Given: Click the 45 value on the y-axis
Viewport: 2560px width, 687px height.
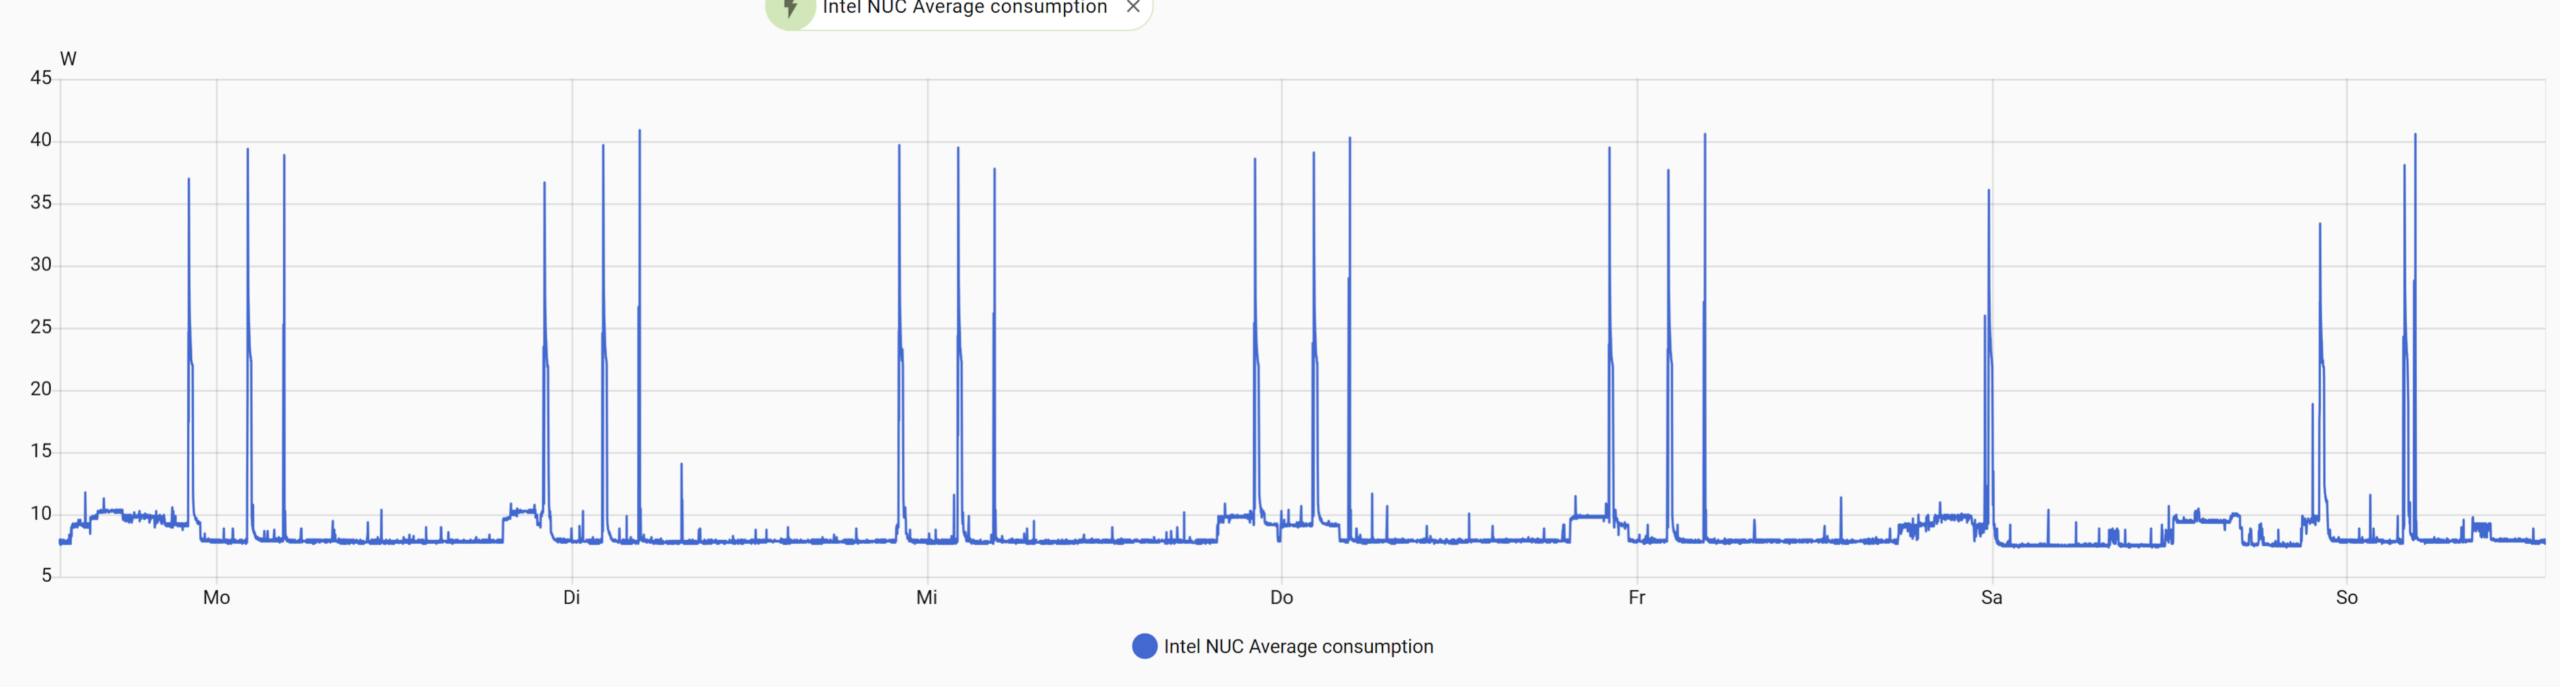Looking at the screenshot, I should click(45, 77).
